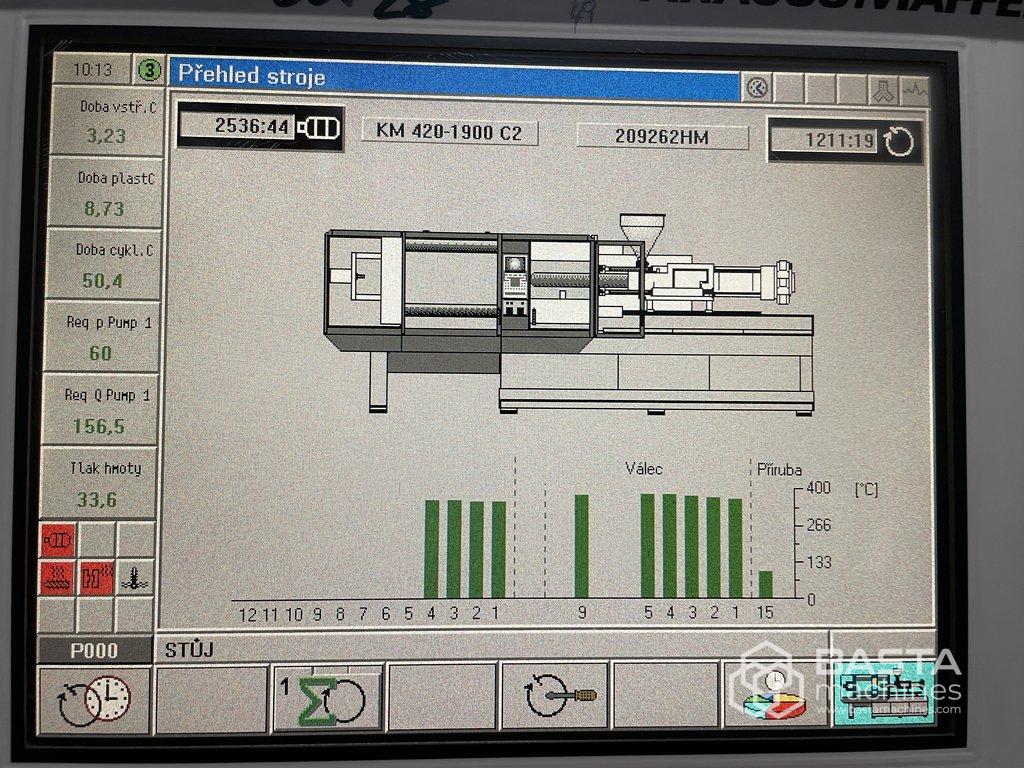
Task: Select the red barrel heating status icon
Action: coord(56,577)
